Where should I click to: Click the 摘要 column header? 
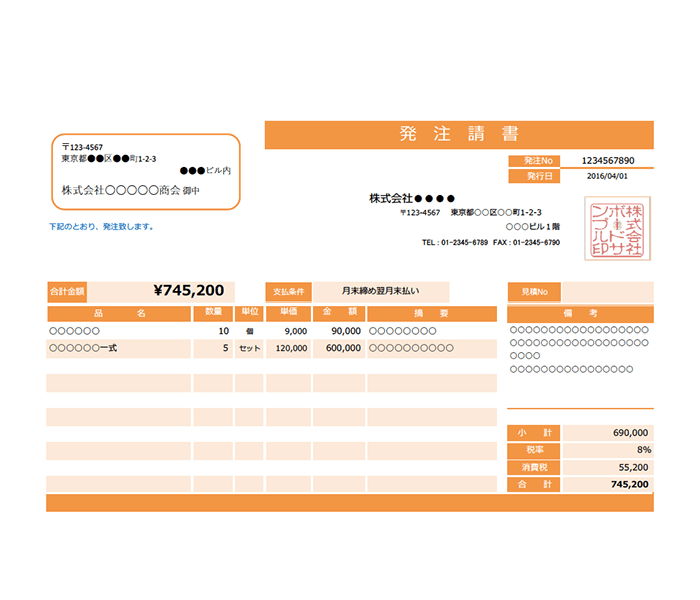(x=432, y=313)
